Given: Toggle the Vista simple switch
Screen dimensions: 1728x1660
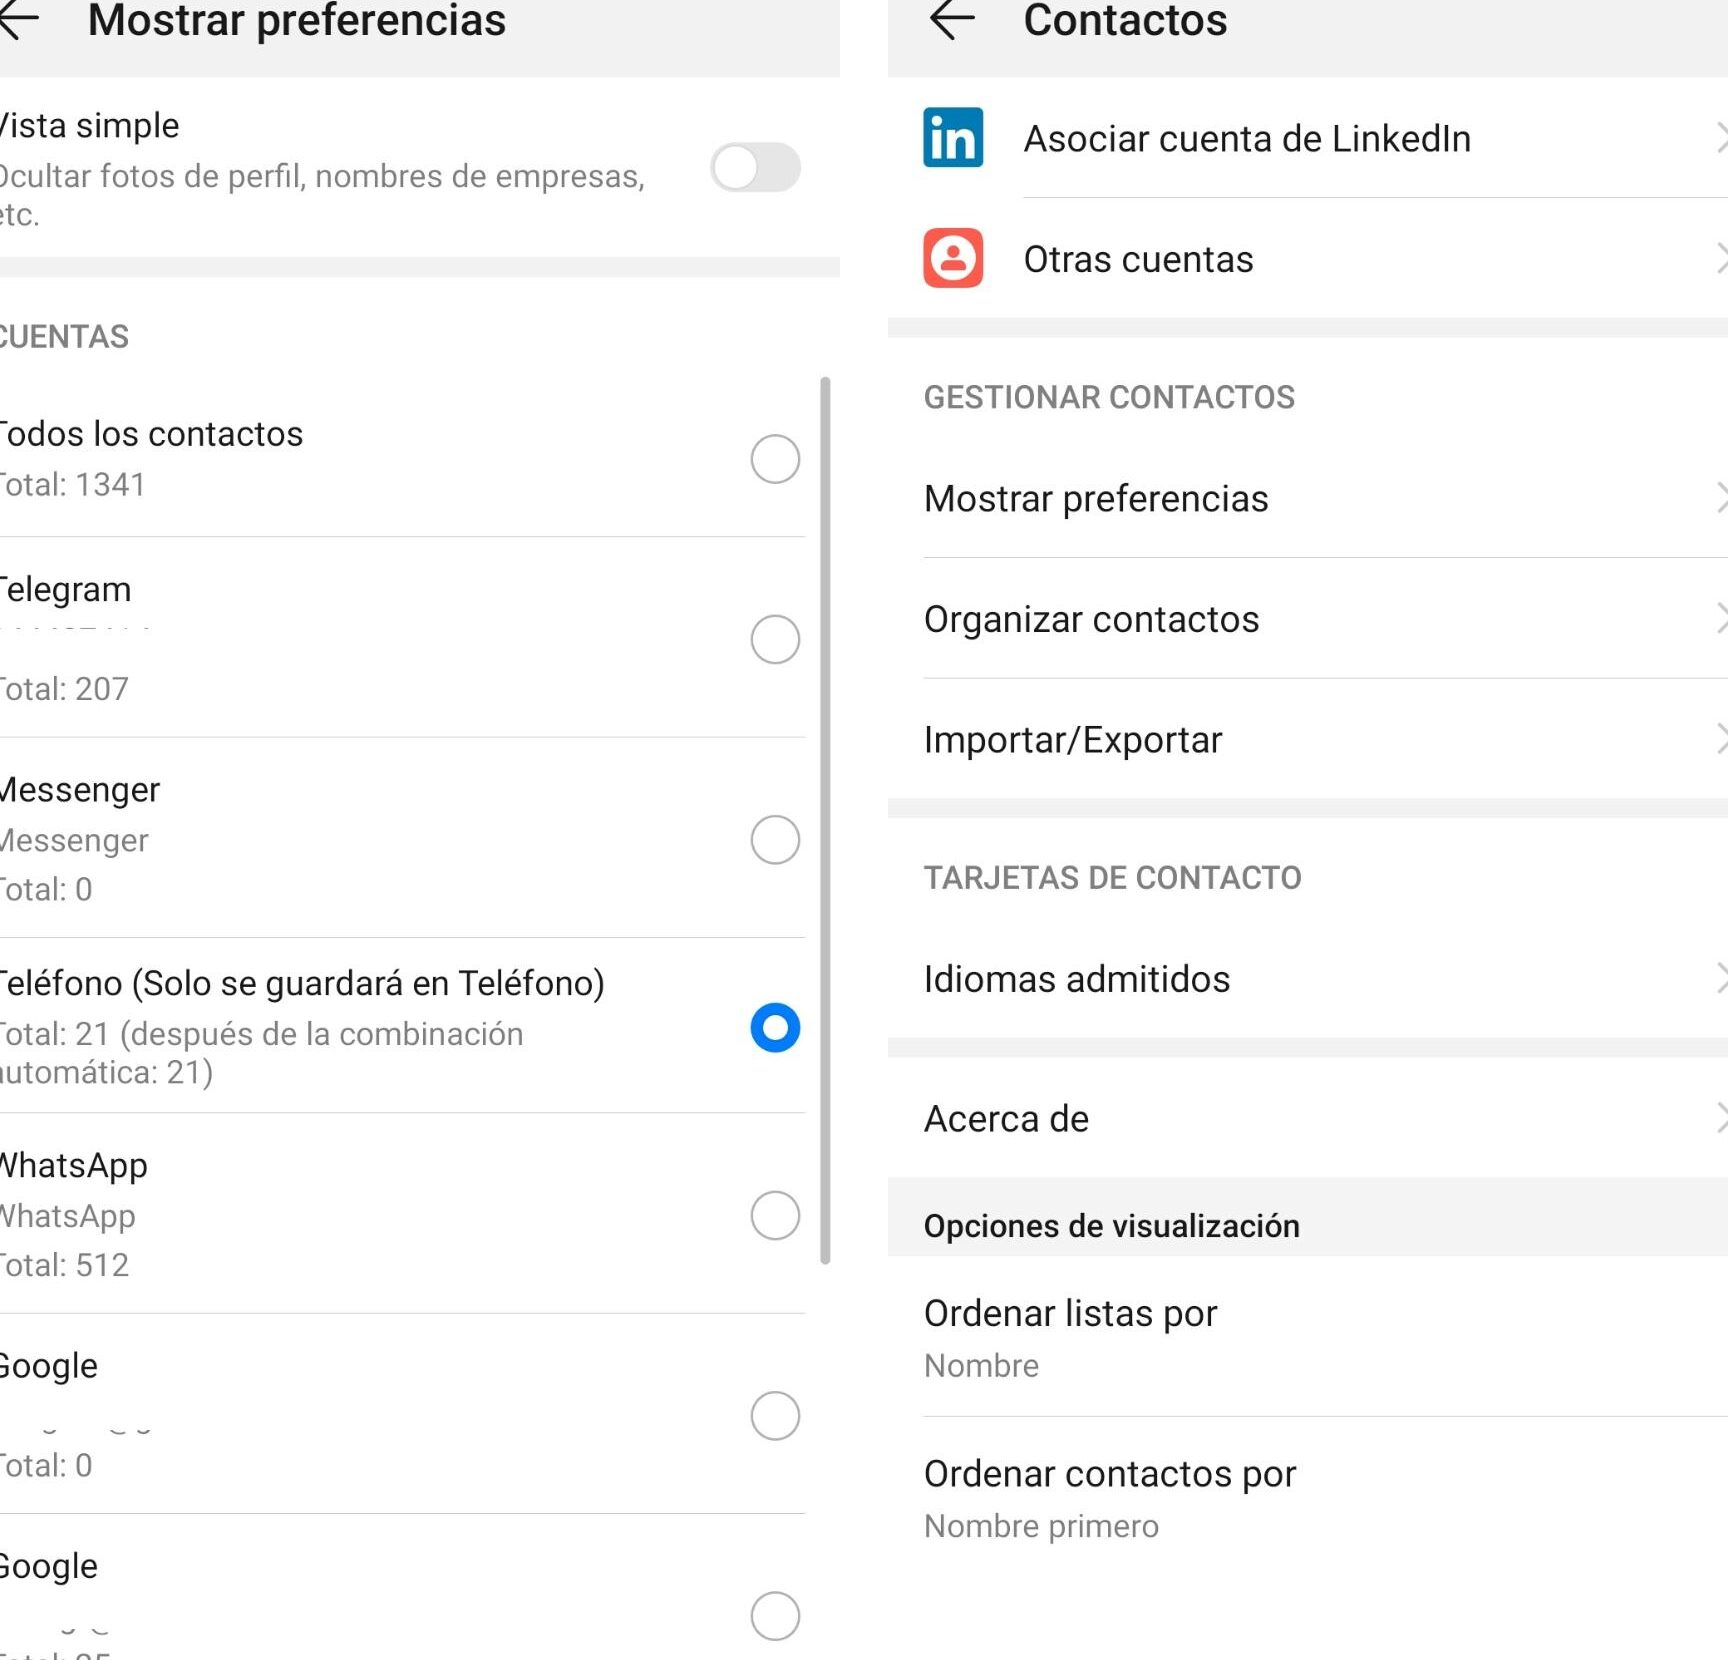Looking at the screenshot, I should (755, 168).
